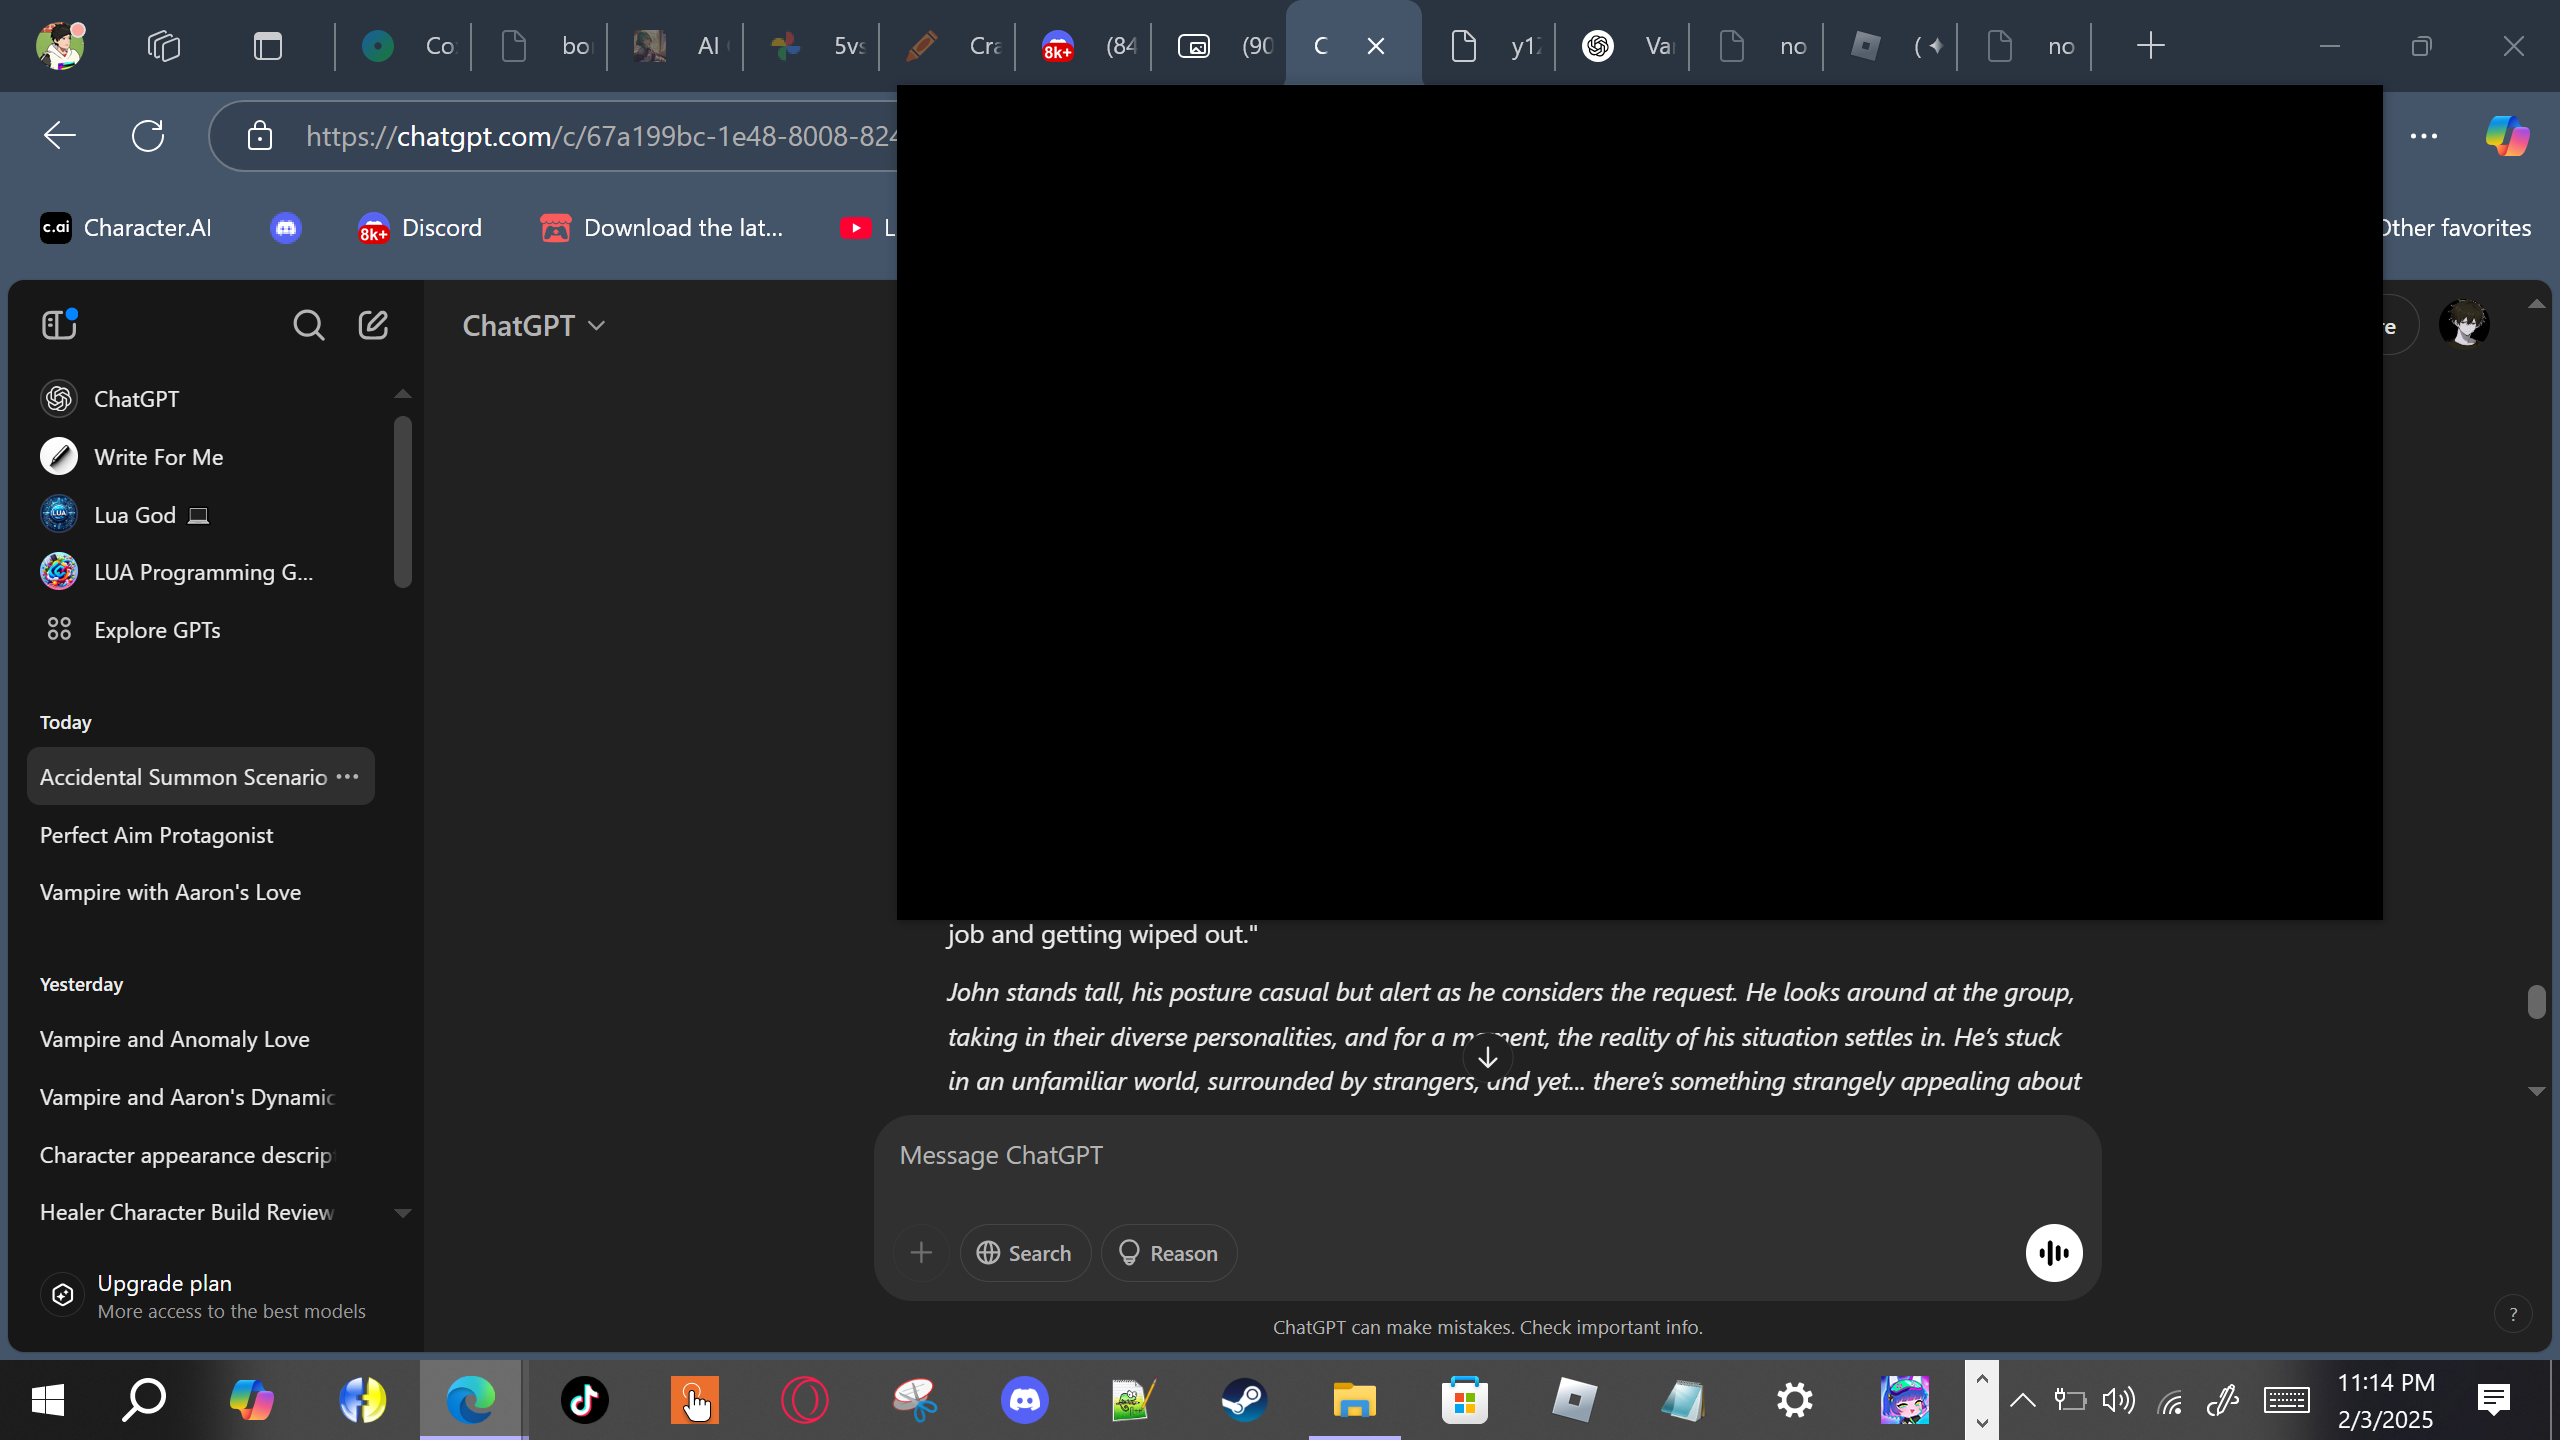Open options for Accidental Summon Scenario chat

click(348, 777)
